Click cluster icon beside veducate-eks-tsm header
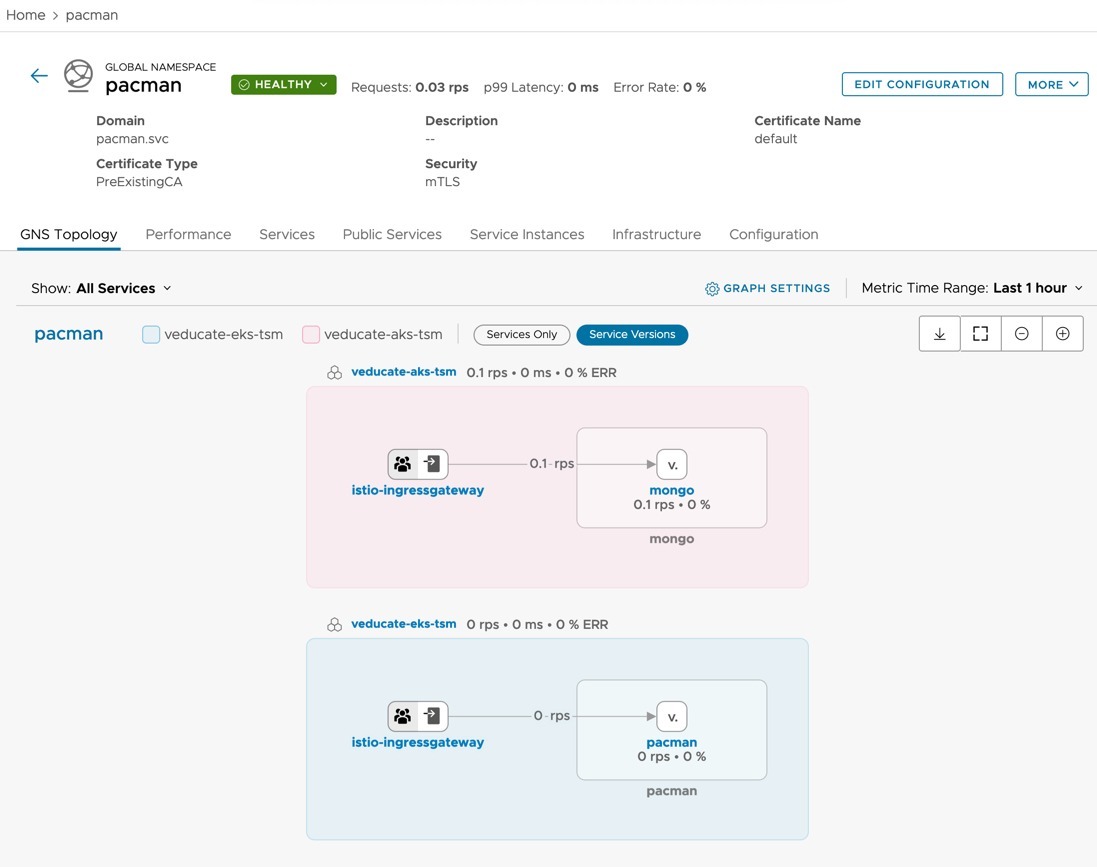The image size is (1097, 867). (334, 625)
